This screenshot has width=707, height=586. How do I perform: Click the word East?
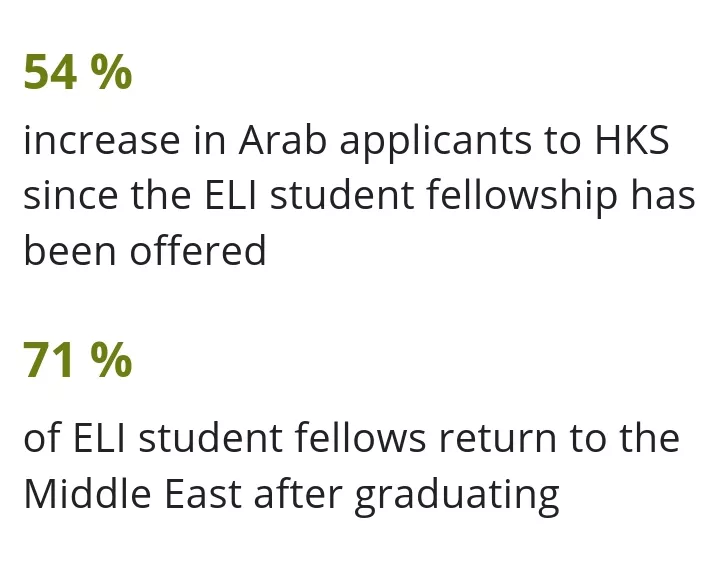(202, 494)
